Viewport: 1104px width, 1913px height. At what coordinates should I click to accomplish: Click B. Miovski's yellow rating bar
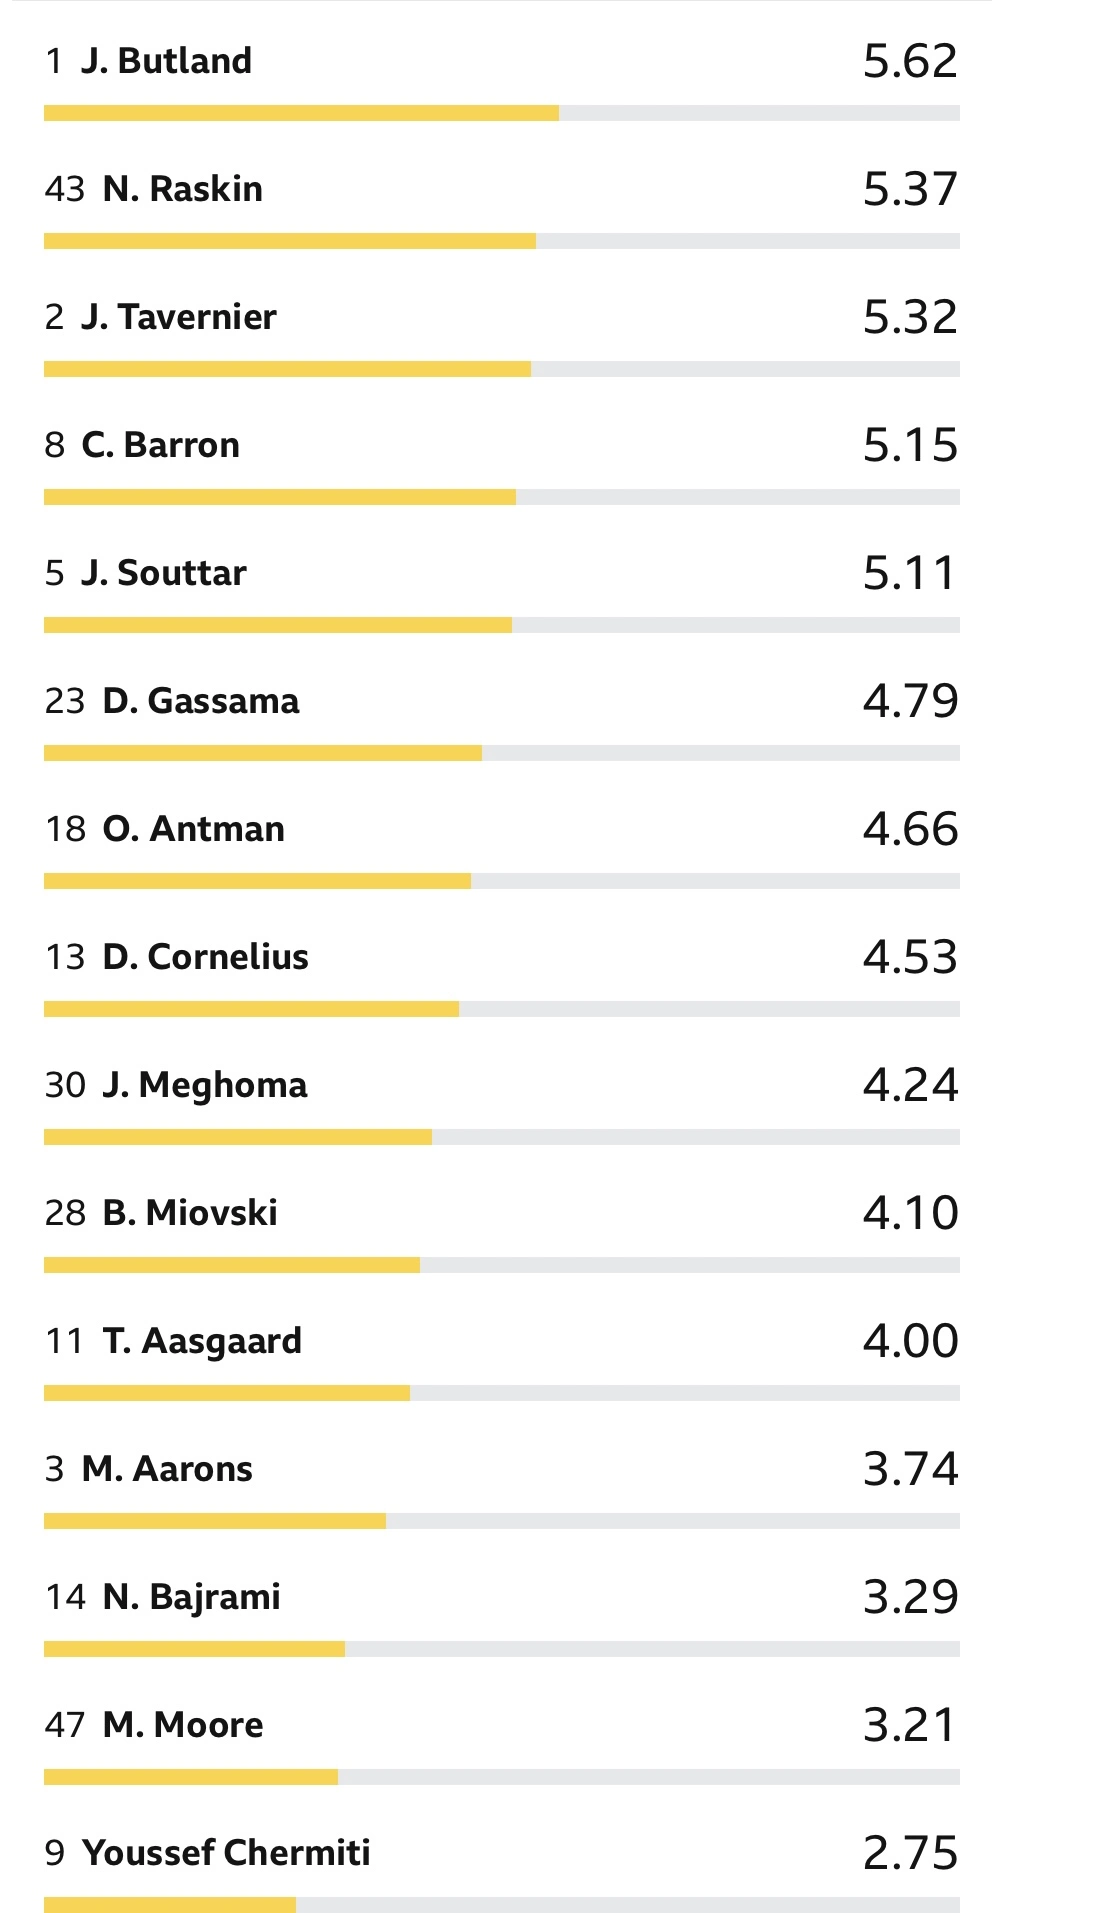[x=232, y=1265]
